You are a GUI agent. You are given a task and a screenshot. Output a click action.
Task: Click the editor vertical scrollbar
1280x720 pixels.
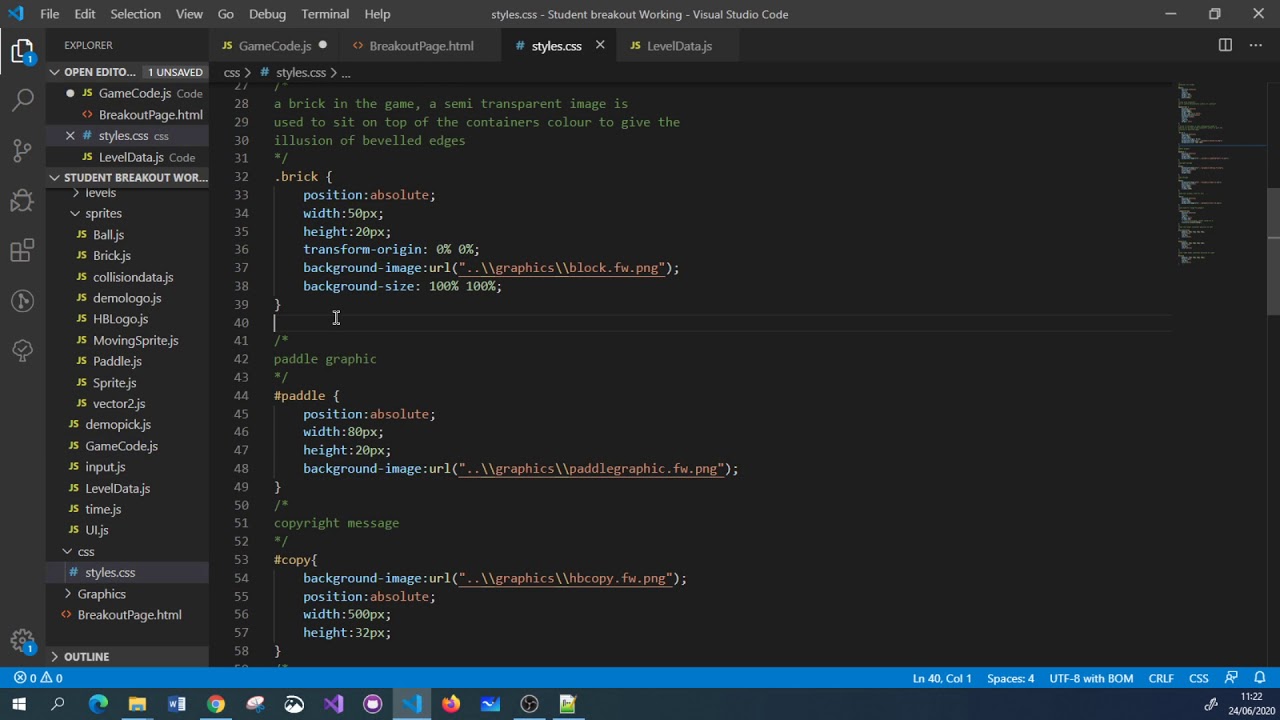1273,250
